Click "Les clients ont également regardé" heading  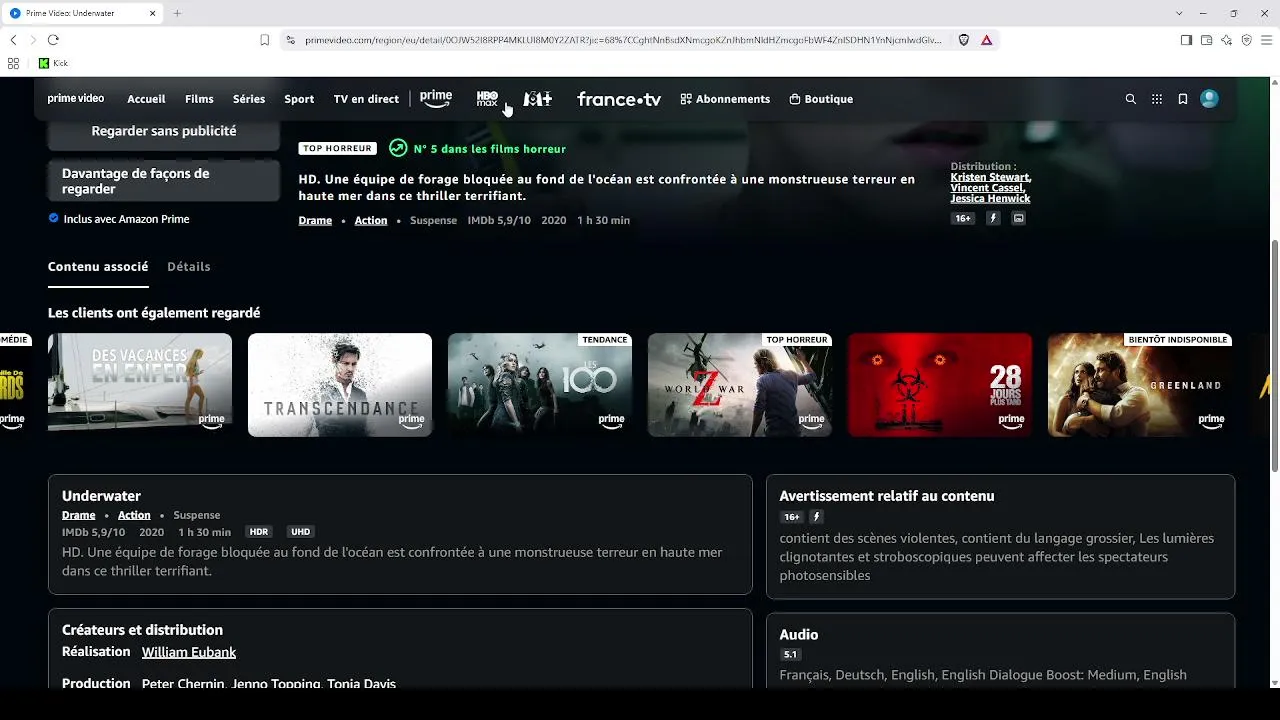point(154,313)
